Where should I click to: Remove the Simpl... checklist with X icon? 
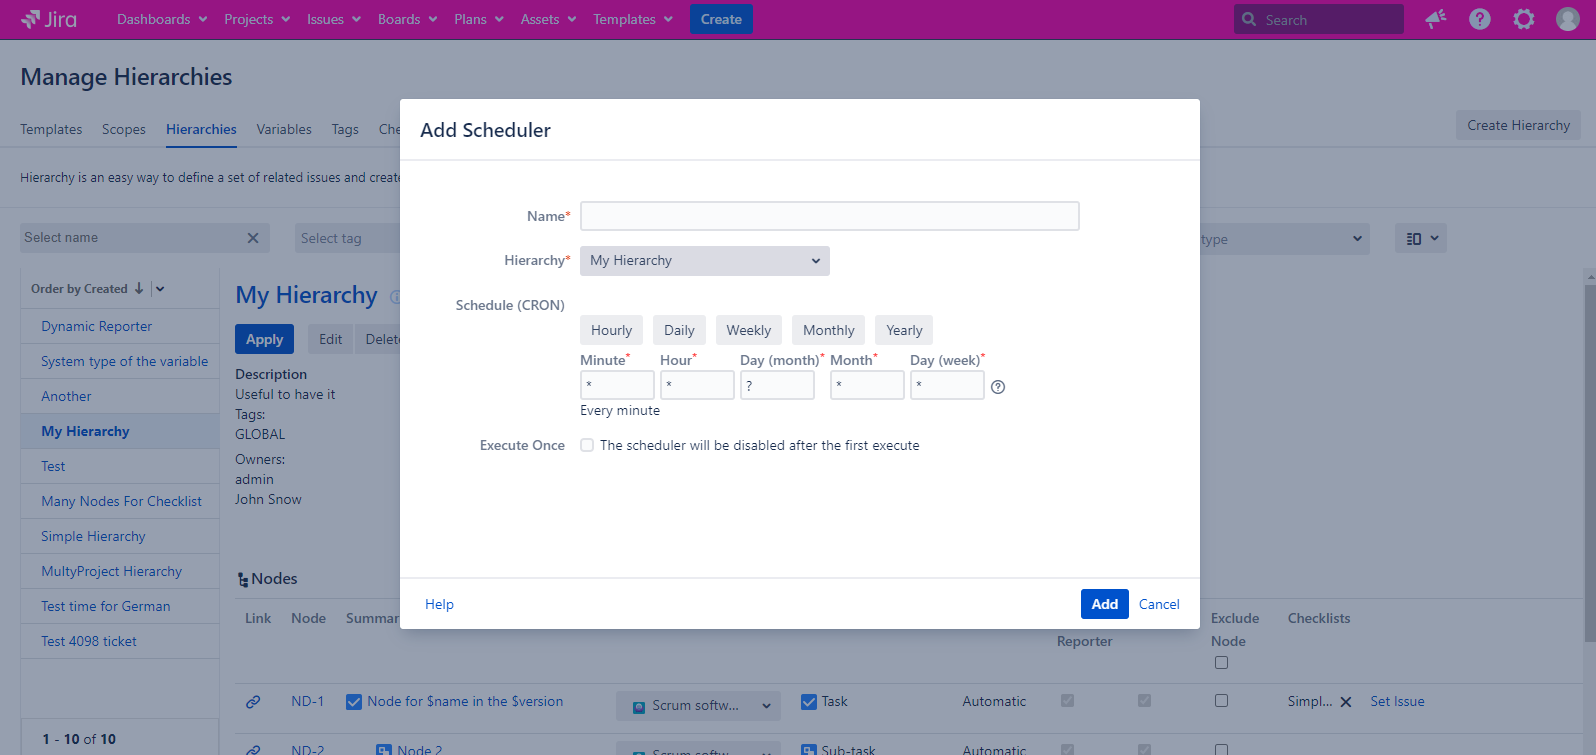click(x=1346, y=702)
